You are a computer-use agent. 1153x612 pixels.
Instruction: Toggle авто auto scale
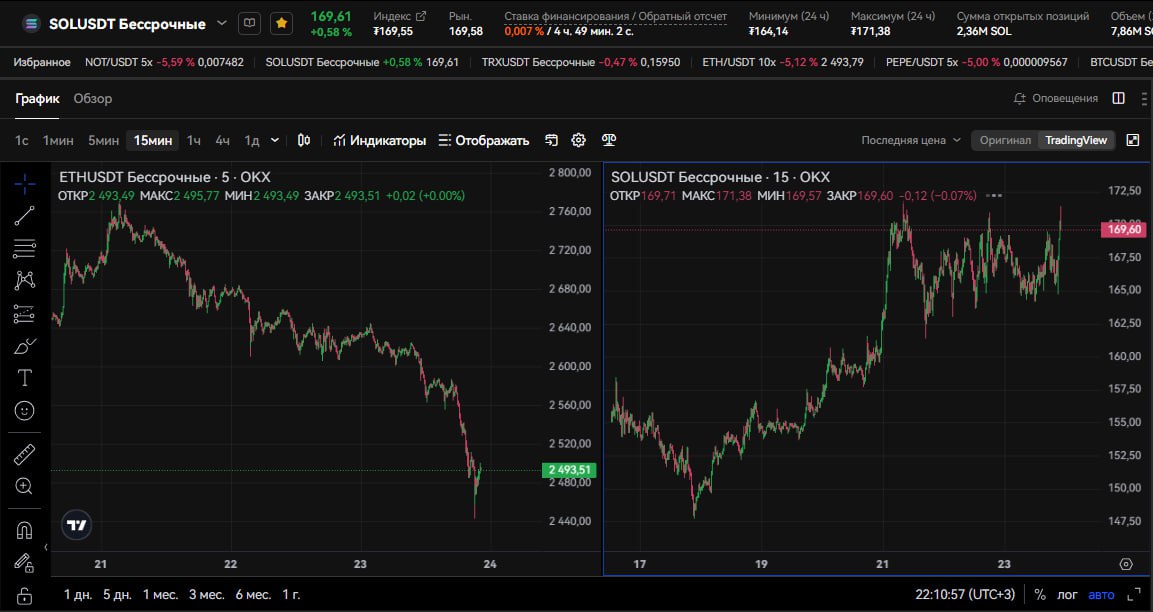(1101, 594)
